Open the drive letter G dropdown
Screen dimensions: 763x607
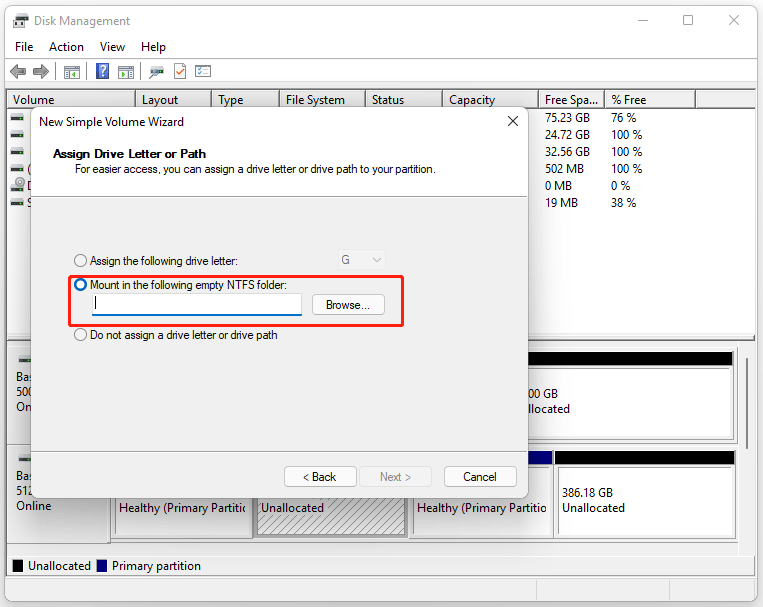(362, 260)
